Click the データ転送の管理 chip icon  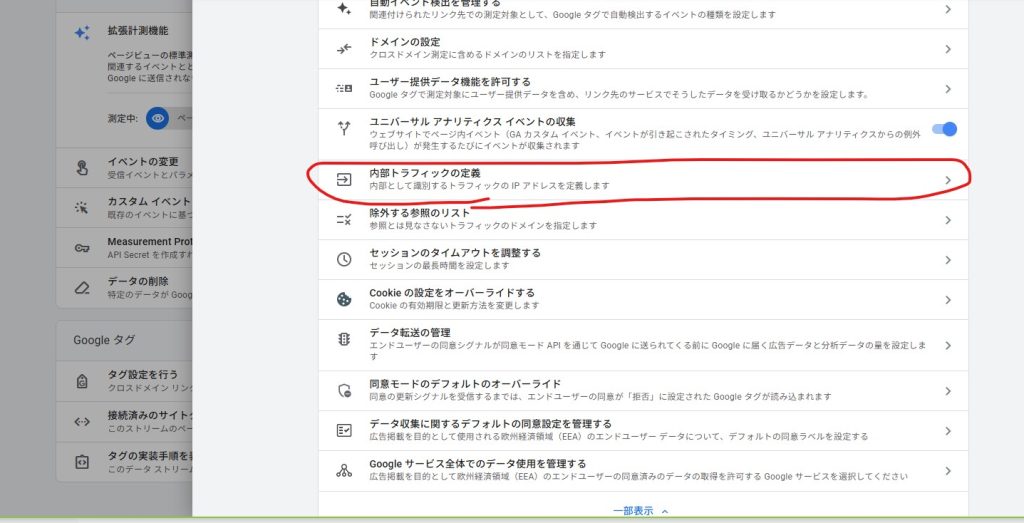pyautogui.click(x=344, y=339)
